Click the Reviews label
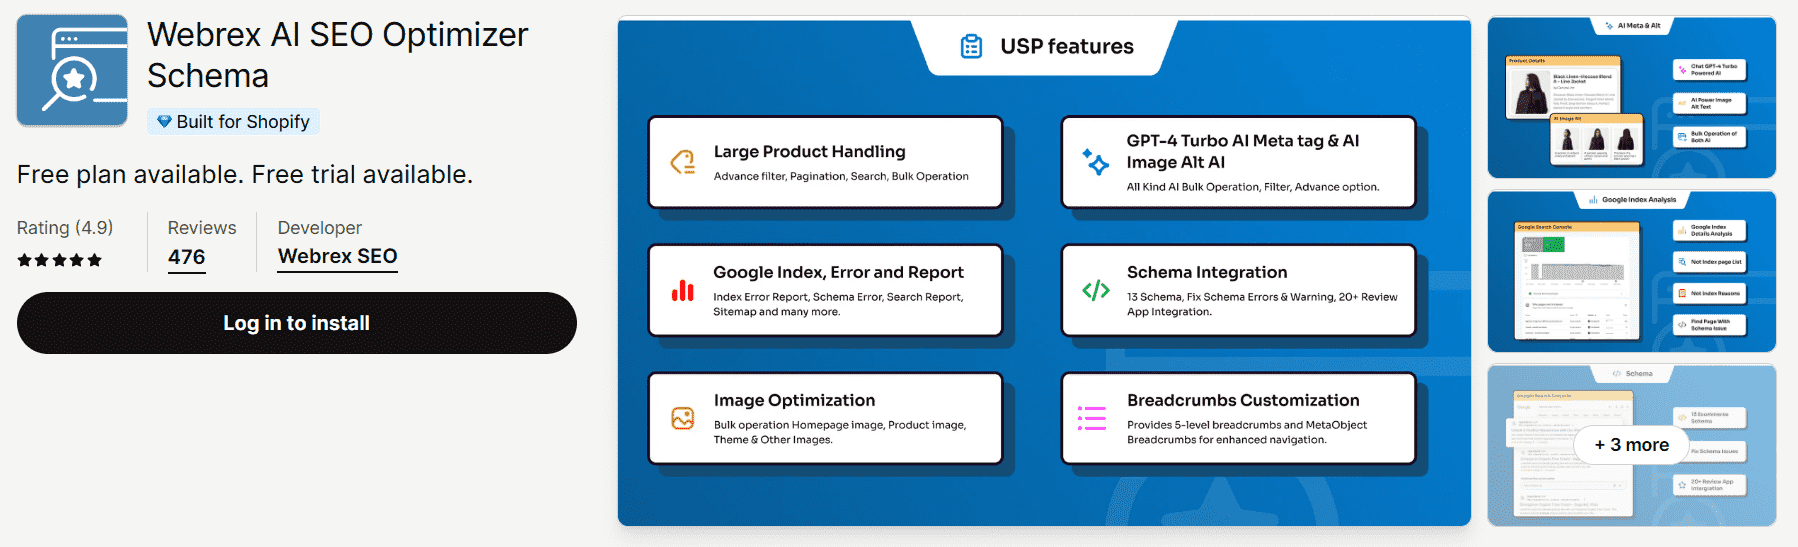This screenshot has width=1798, height=547. click(202, 228)
